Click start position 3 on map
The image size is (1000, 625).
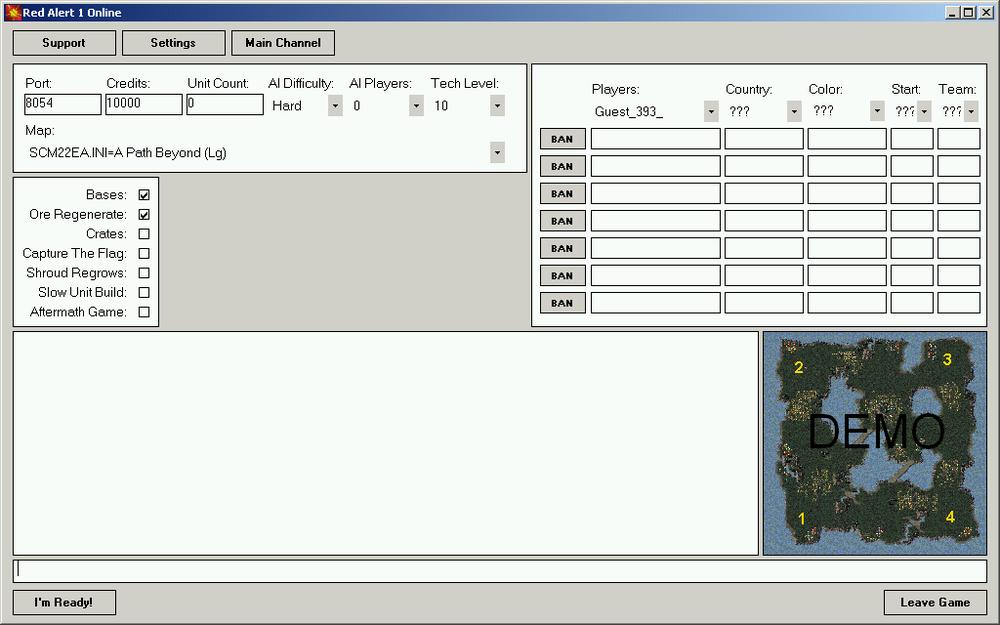tap(947, 360)
